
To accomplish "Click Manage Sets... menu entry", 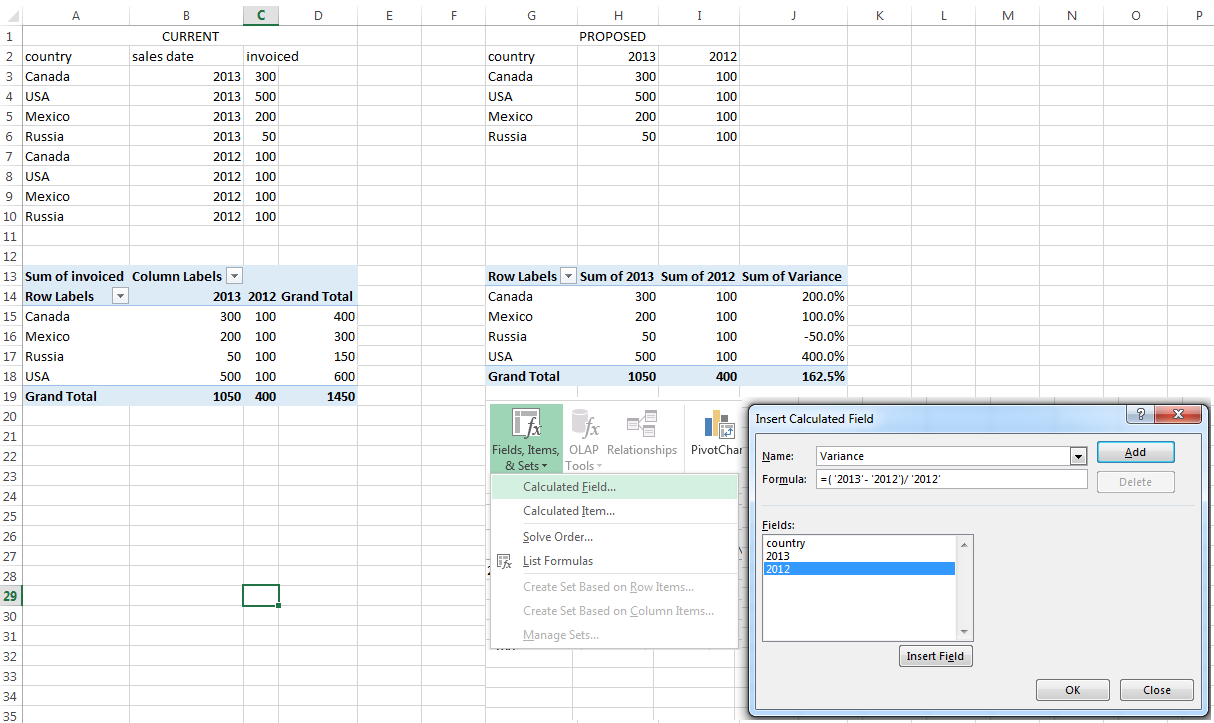I will coord(614,635).
